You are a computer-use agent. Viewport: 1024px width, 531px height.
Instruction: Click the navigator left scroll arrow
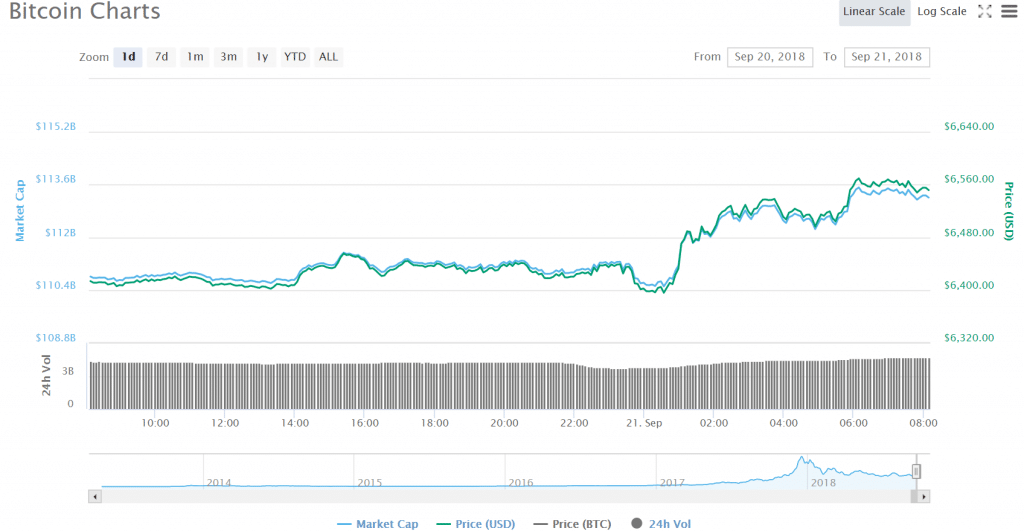[95, 496]
